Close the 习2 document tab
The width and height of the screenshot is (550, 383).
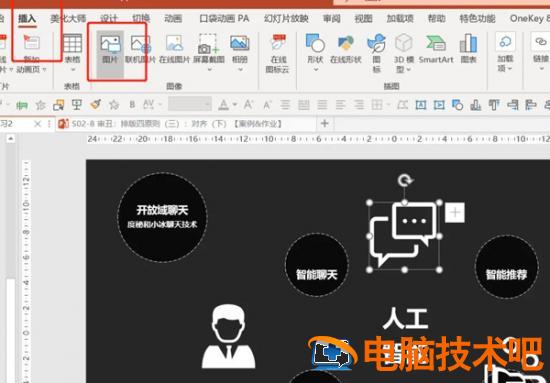37,124
